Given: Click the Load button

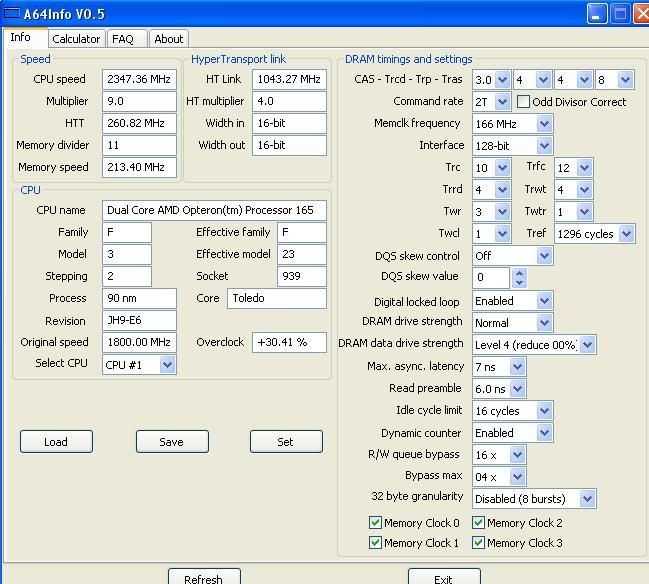Looking at the screenshot, I should 56,441.
